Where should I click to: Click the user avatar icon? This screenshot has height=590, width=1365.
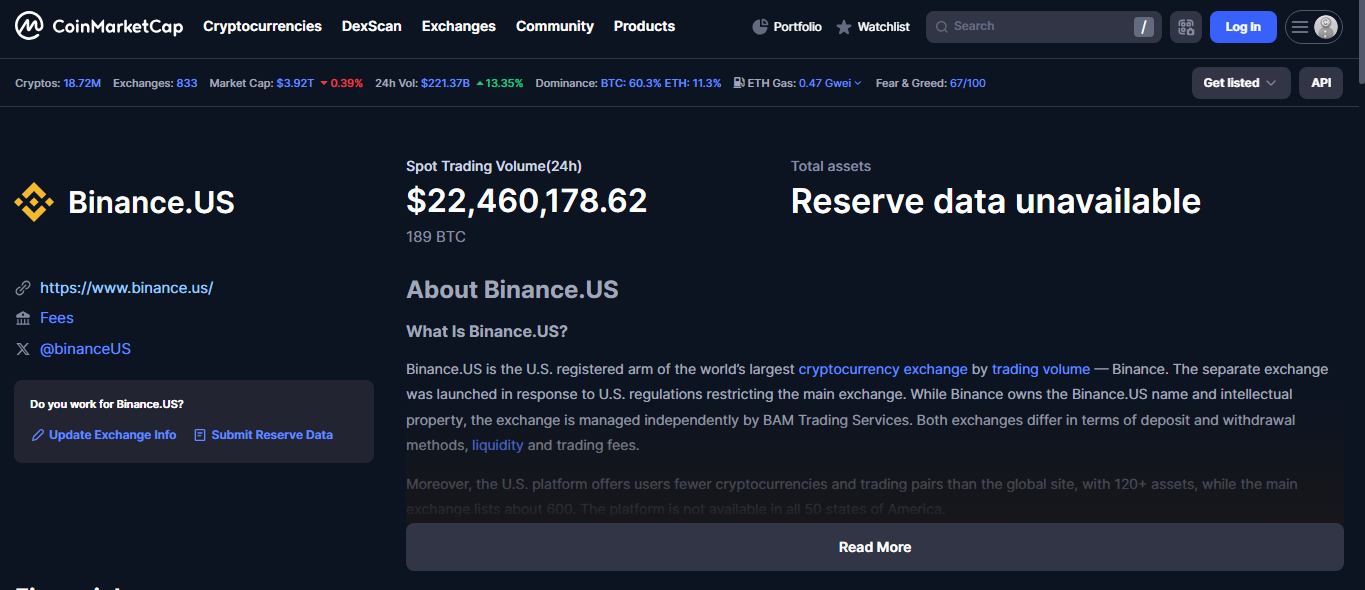click(x=1326, y=27)
